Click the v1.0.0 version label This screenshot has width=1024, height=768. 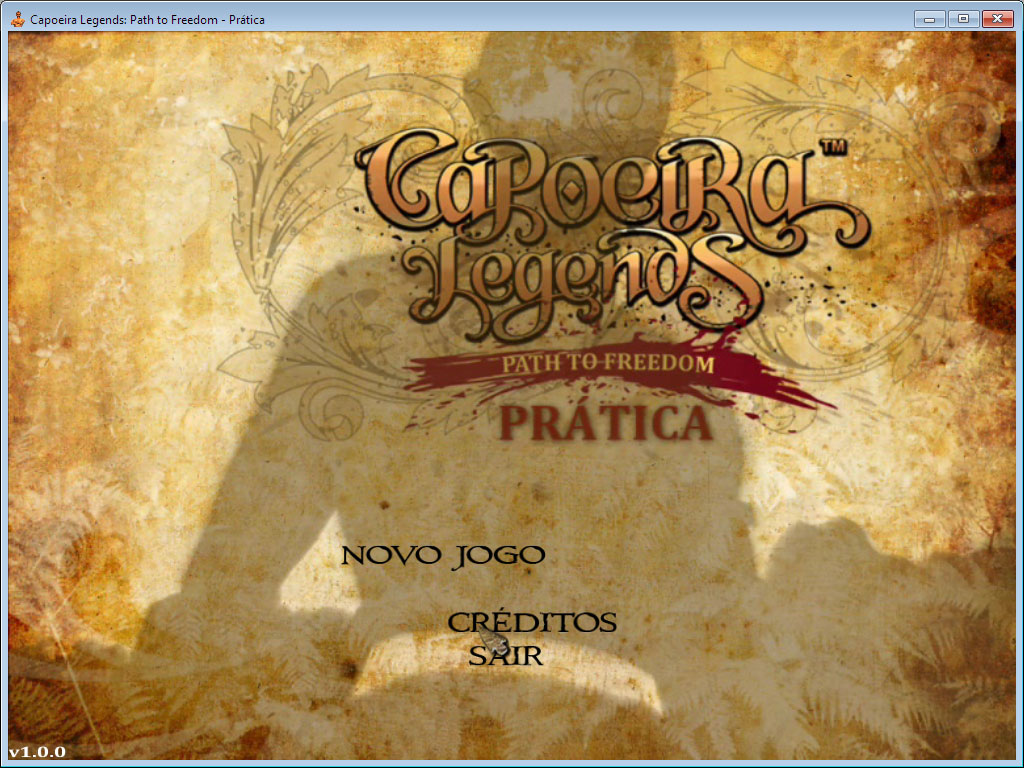(37, 752)
